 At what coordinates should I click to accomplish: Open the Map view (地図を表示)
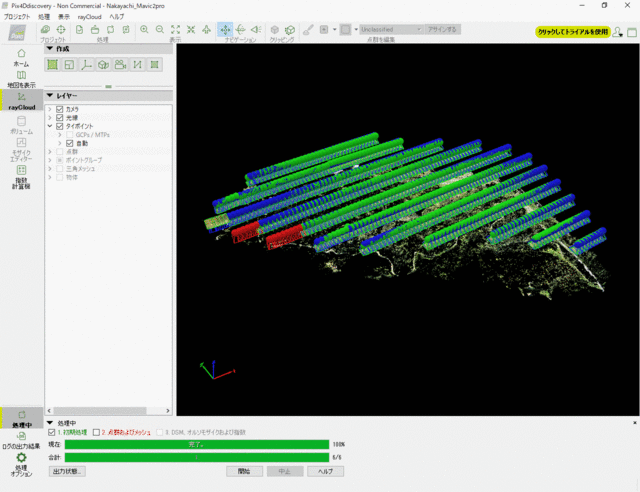tap(21, 79)
